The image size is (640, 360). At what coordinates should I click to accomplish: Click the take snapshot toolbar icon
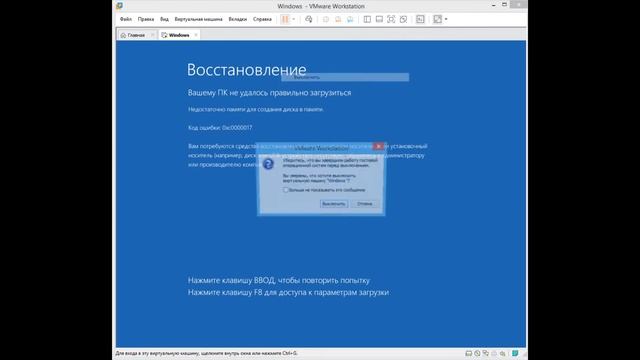pyautogui.click(x=326, y=19)
